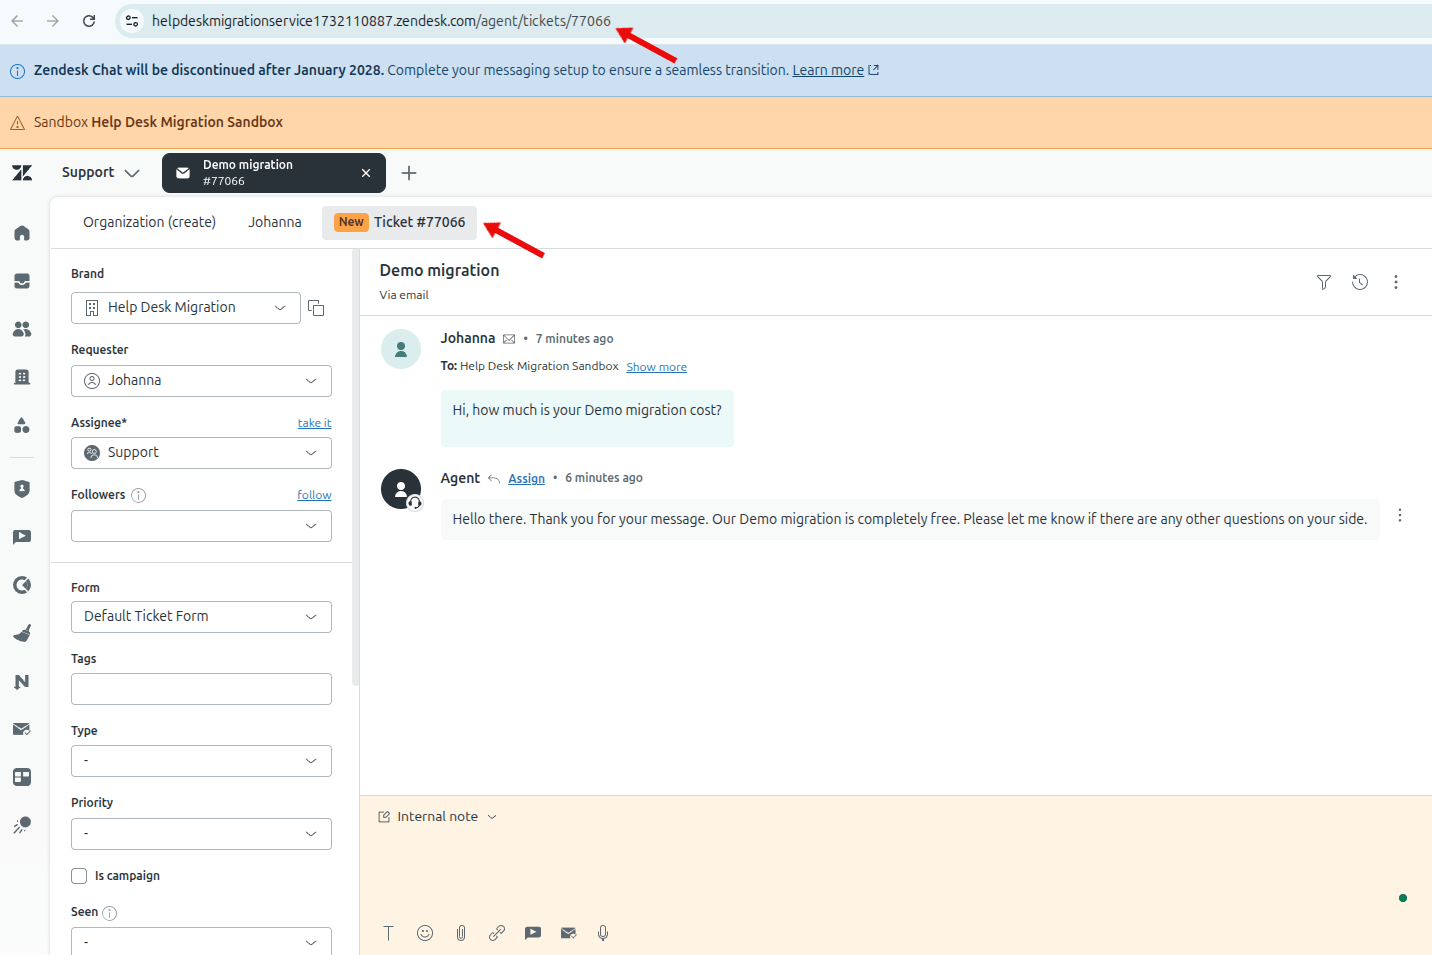
Task: Open Organizations building icon in sidebar
Action: pyautogui.click(x=22, y=377)
